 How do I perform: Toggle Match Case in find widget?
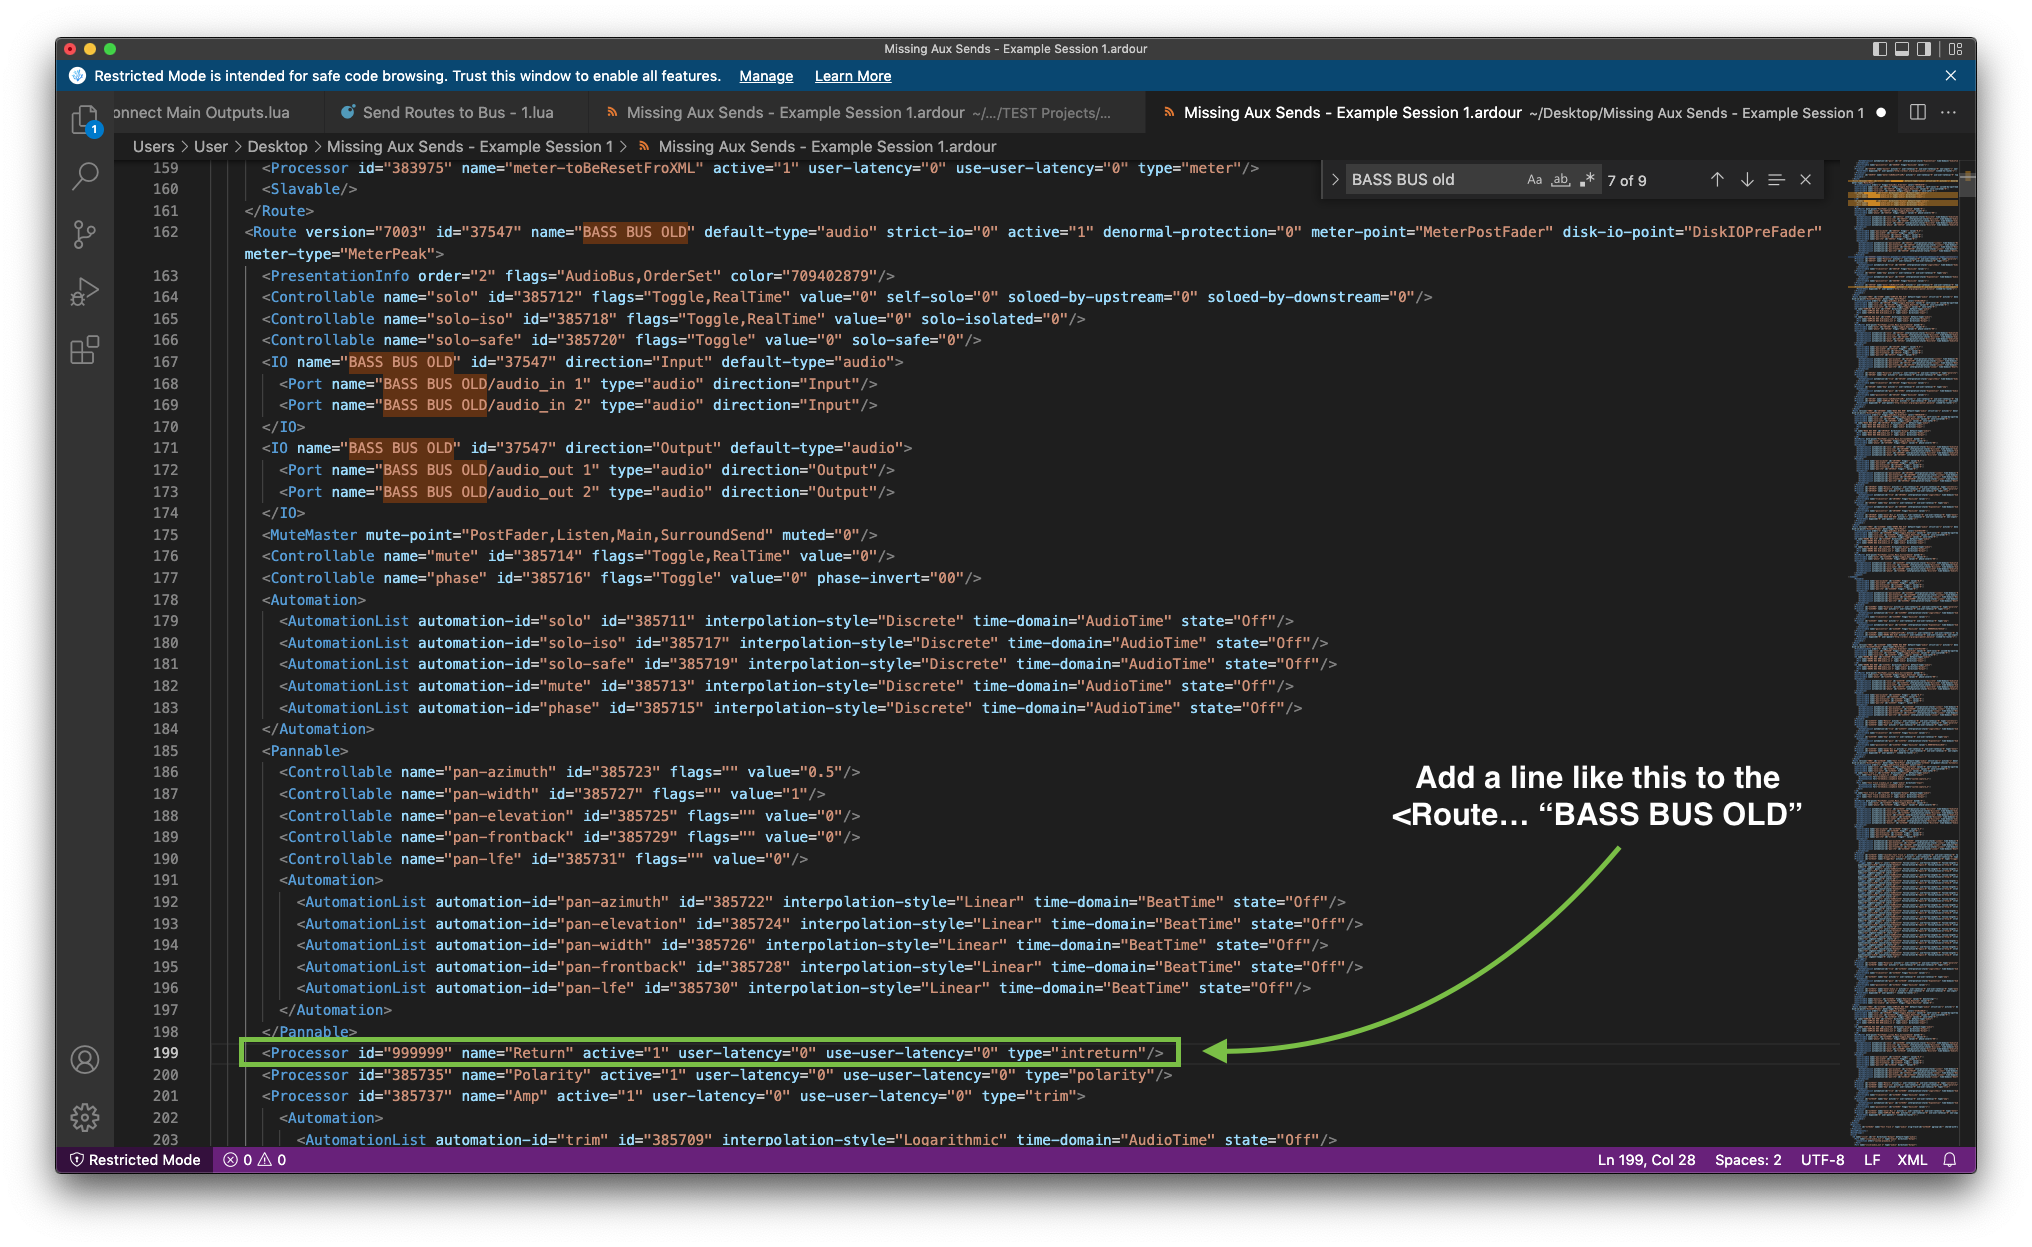(x=1534, y=180)
